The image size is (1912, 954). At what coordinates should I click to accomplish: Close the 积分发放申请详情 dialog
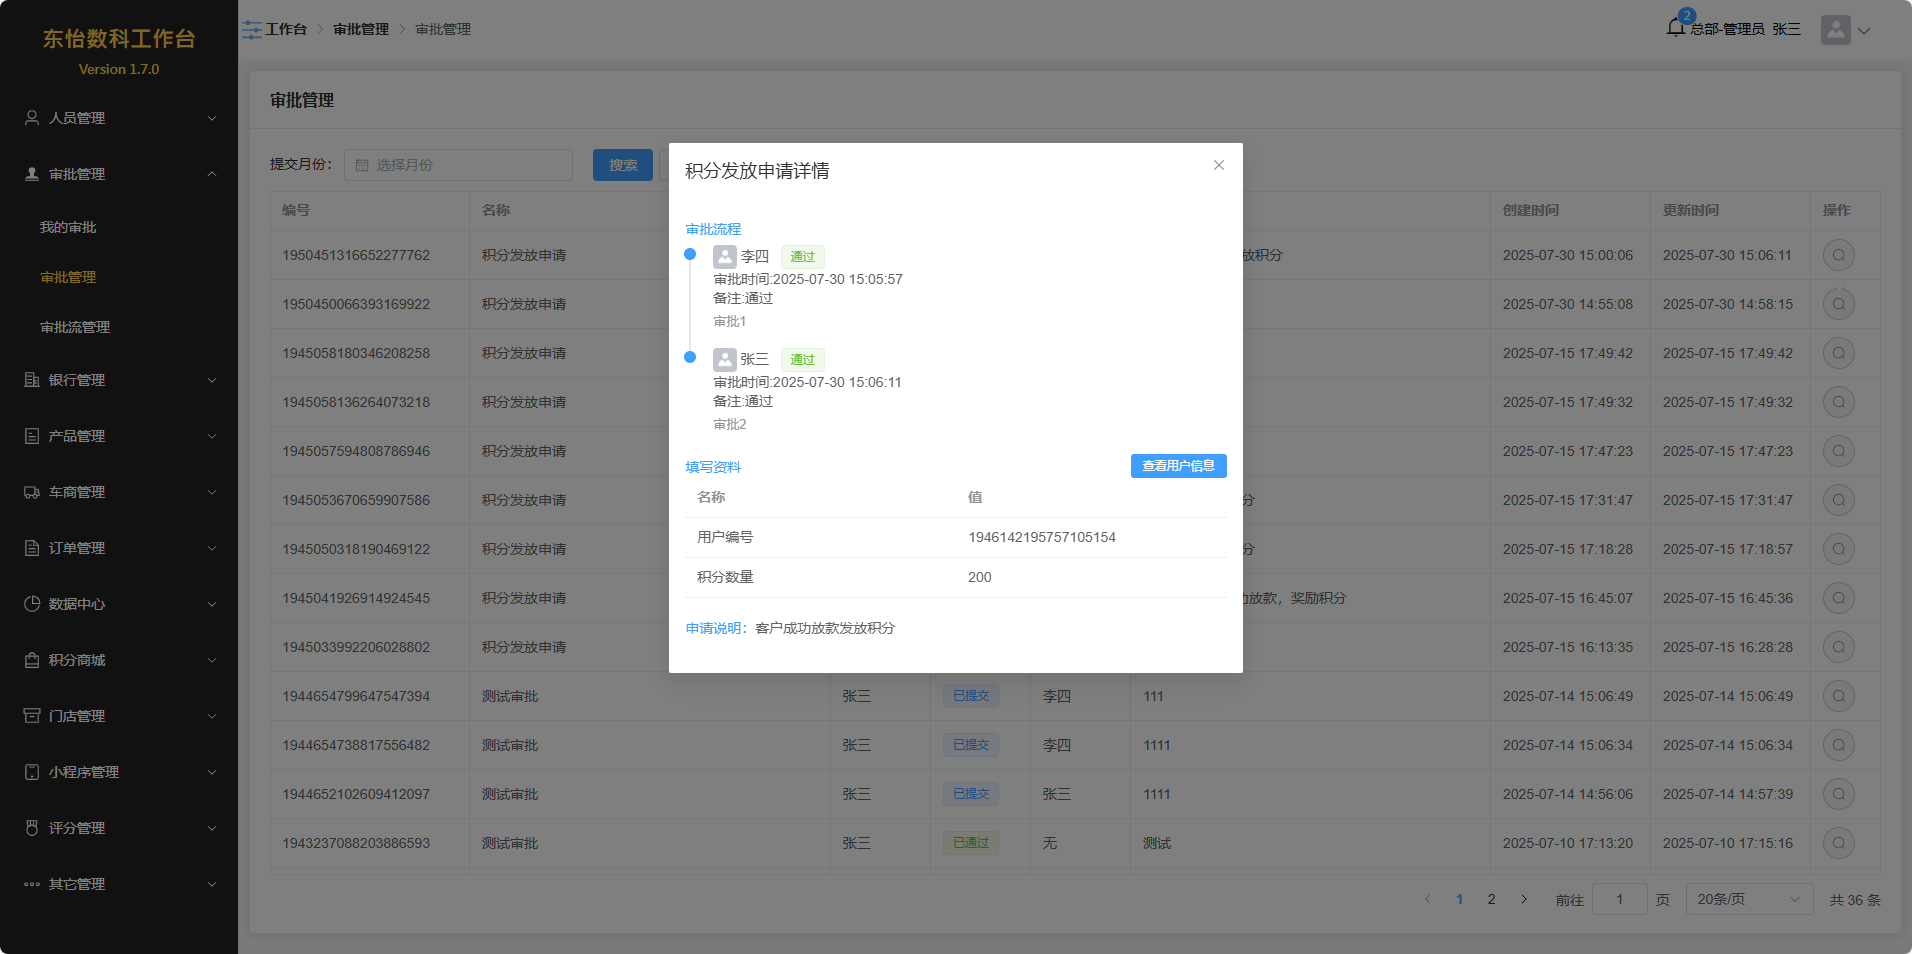point(1218,166)
